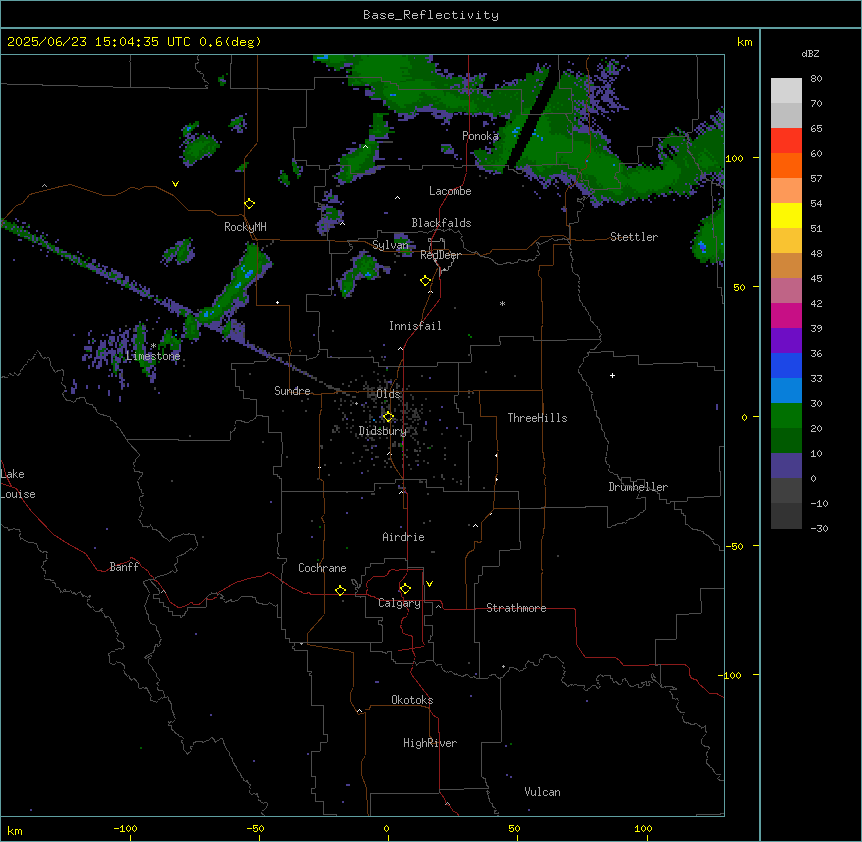Select the Drumheller city label
Screen dimensions: 862x842
(638, 487)
